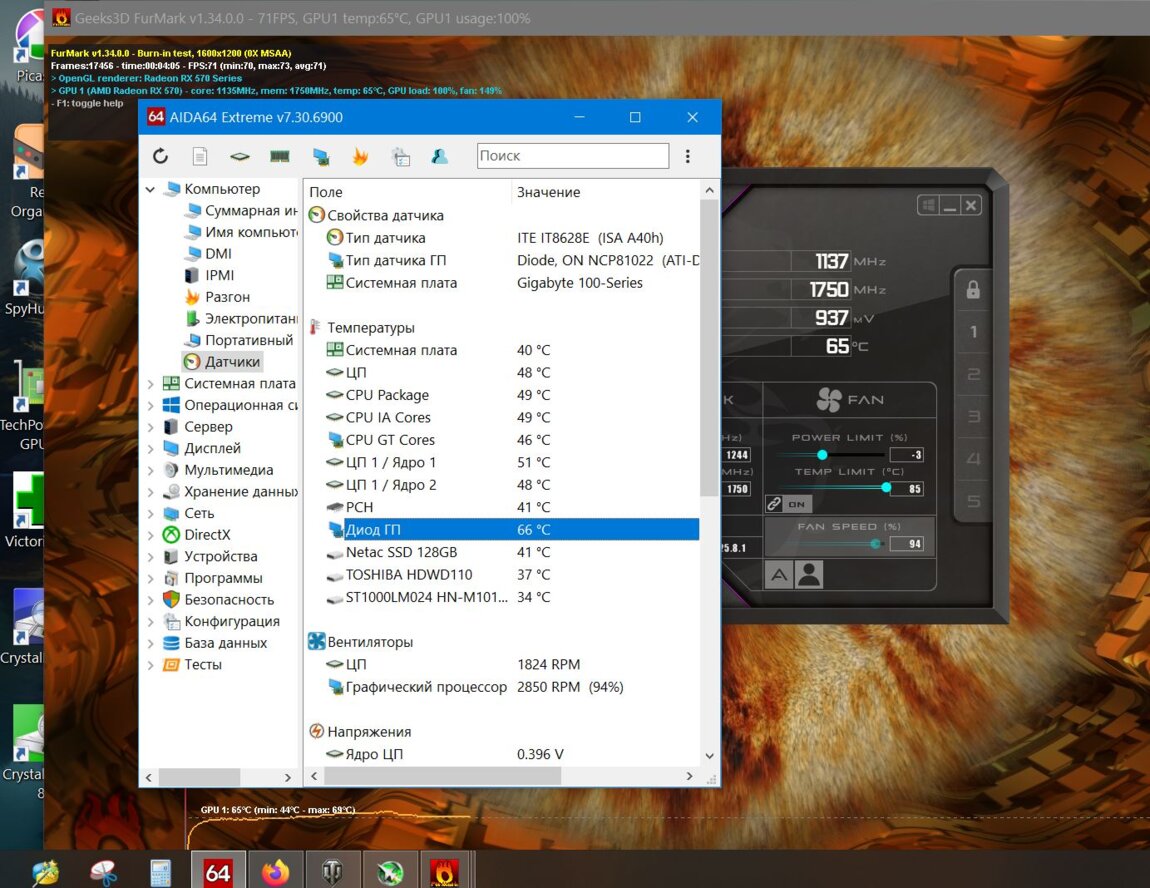Click the user silhouette icon in AIDA64 toolbar
This screenshot has width=1150, height=888.
(439, 156)
